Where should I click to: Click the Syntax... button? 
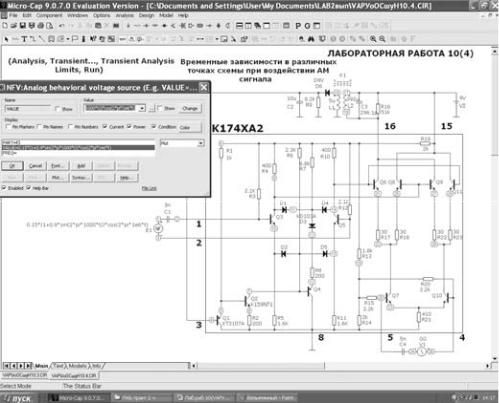(x=80, y=178)
